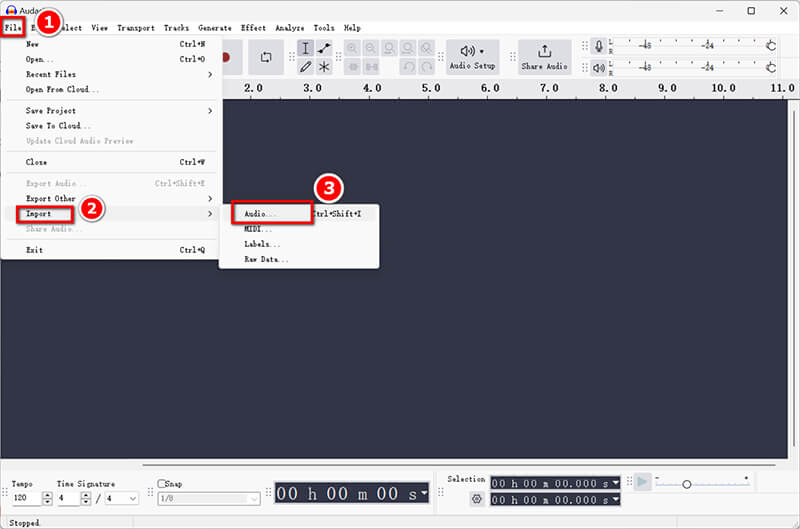Click the Tempo value field showing 120
The width and height of the screenshot is (800, 529).
pyautogui.click(x=27, y=498)
